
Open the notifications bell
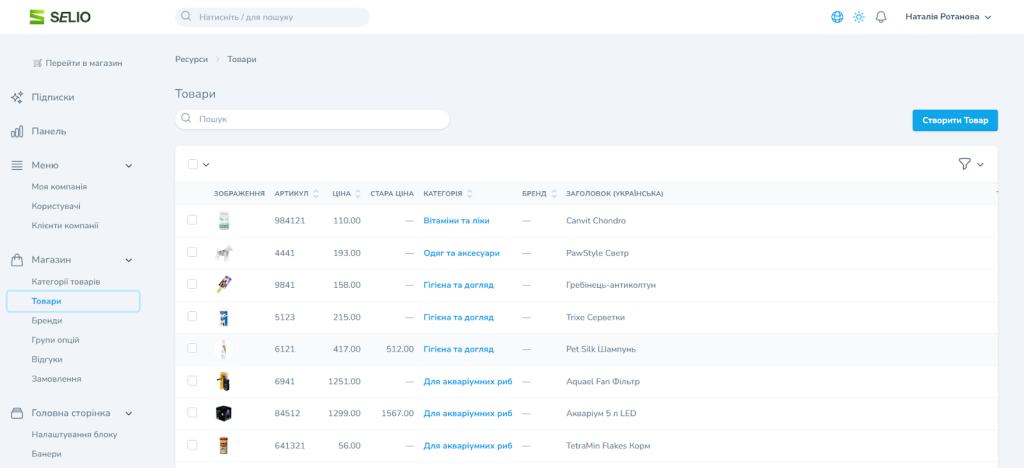(881, 17)
